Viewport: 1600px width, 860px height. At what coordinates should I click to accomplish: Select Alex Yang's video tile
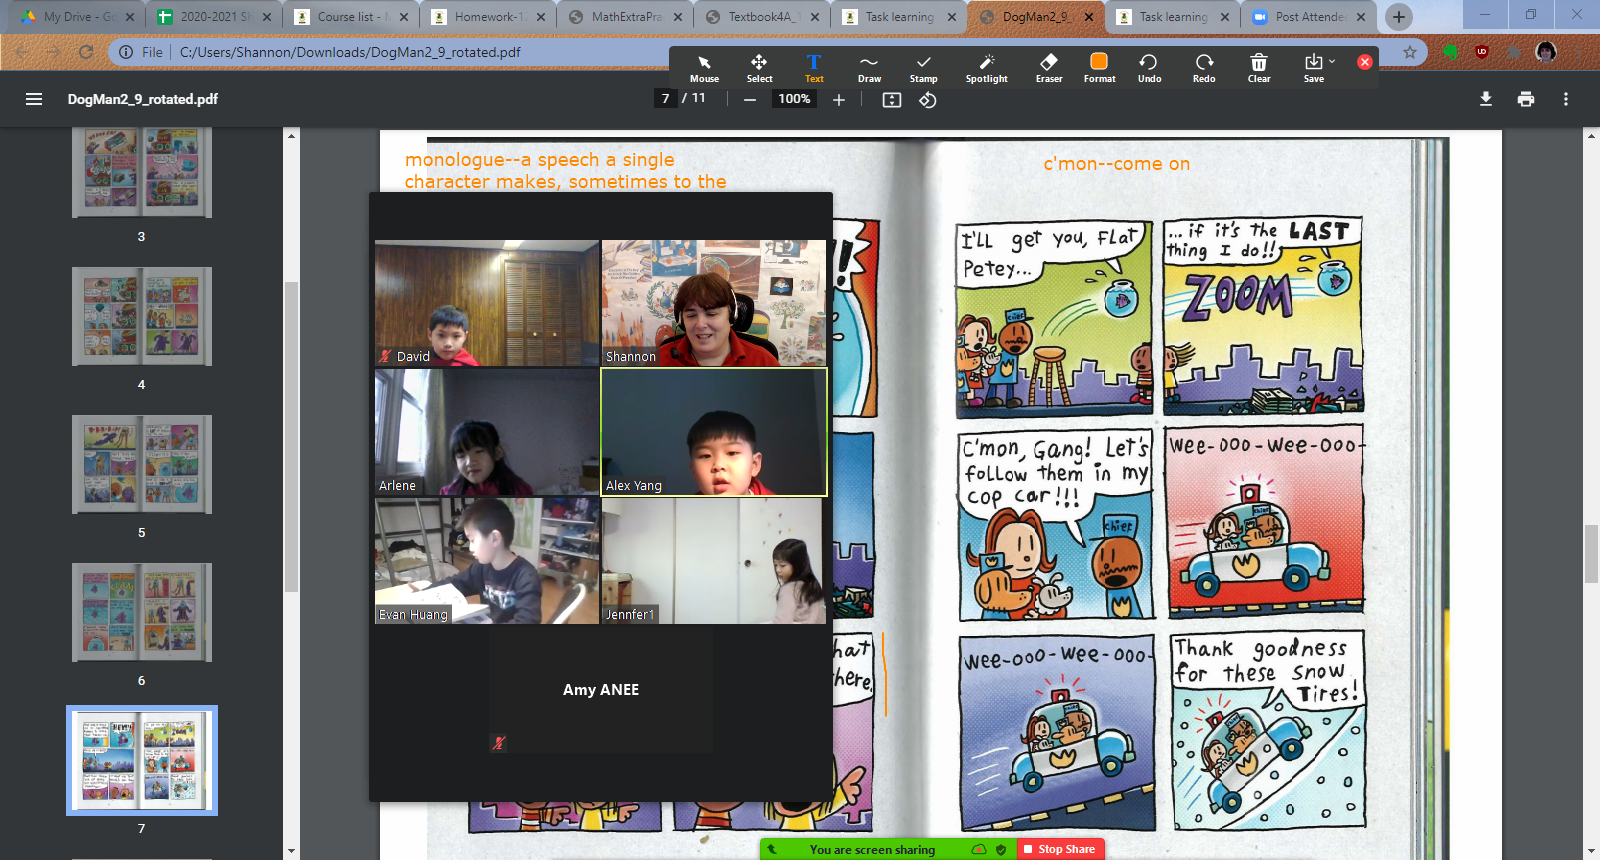tap(714, 432)
